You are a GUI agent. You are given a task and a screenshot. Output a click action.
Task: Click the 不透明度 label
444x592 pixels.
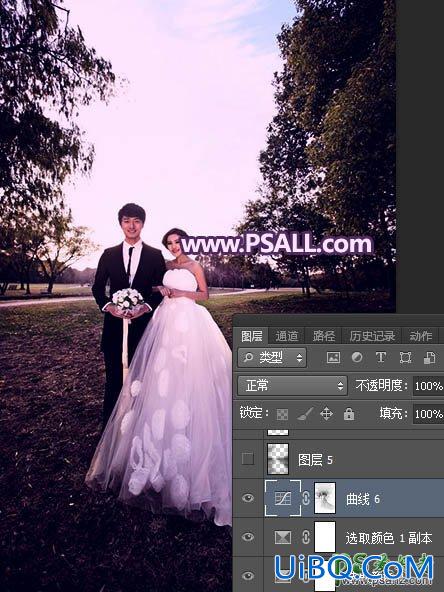point(381,385)
